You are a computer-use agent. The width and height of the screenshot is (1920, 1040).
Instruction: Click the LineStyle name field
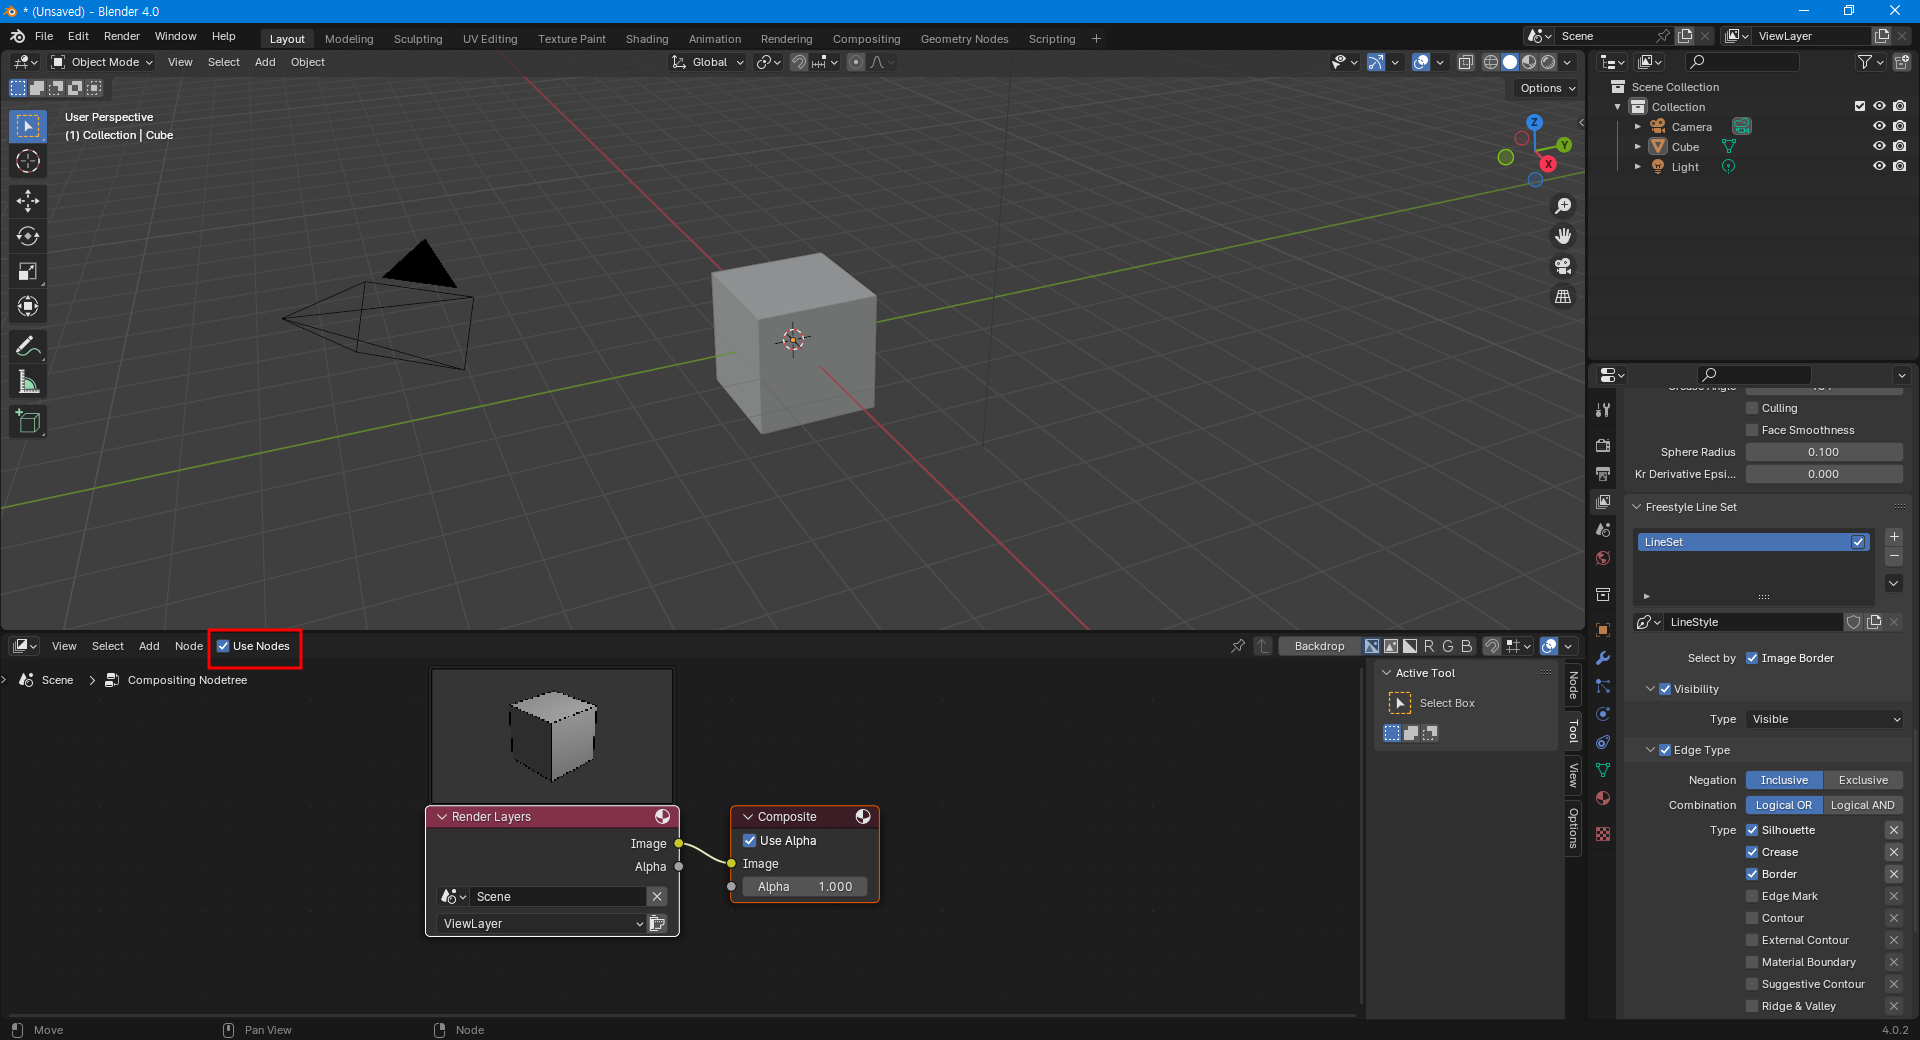coord(1753,622)
